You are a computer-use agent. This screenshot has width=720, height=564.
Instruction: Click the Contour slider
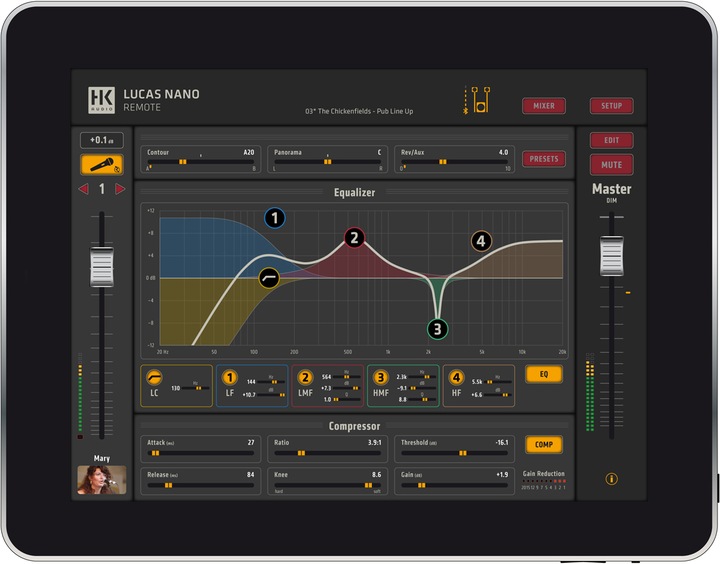coord(201,162)
